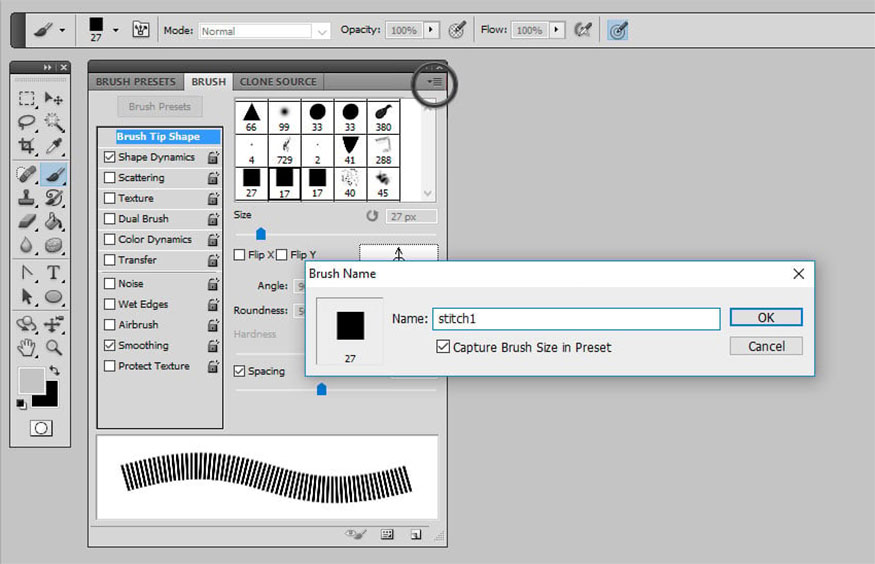Screen dimensions: 875x564
Task: Disable the Smoothing option
Action: click(110, 345)
